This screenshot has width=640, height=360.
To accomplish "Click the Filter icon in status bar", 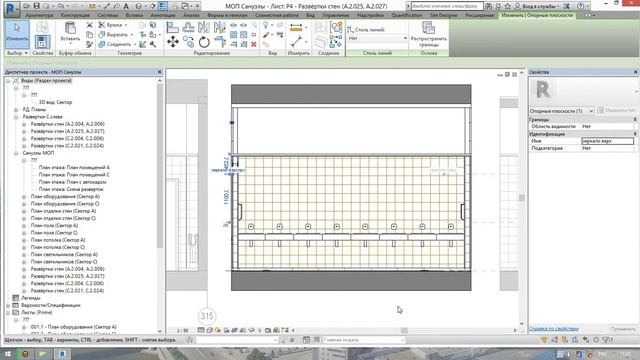I will [x=607, y=340].
